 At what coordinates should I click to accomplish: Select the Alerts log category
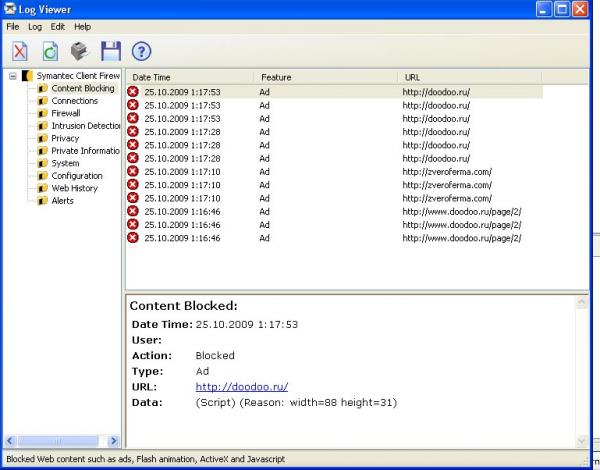tap(62, 201)
